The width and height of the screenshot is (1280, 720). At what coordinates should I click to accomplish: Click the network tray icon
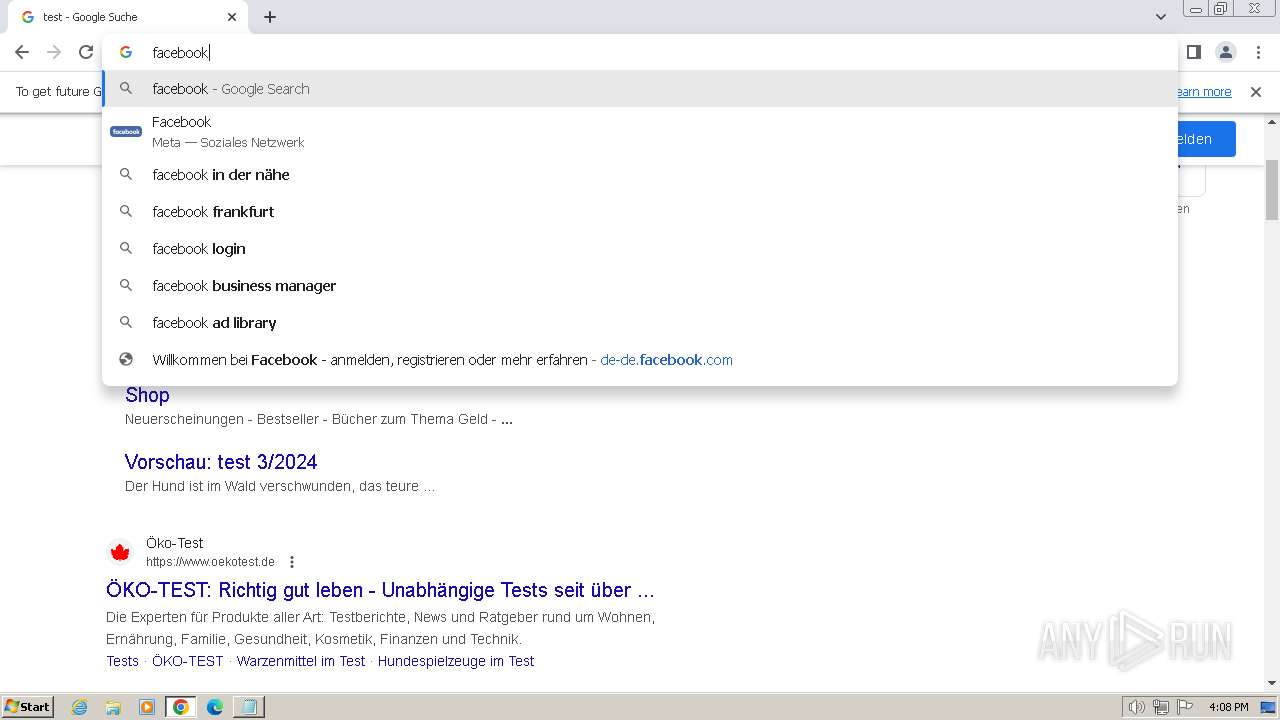pos(1161,707)
